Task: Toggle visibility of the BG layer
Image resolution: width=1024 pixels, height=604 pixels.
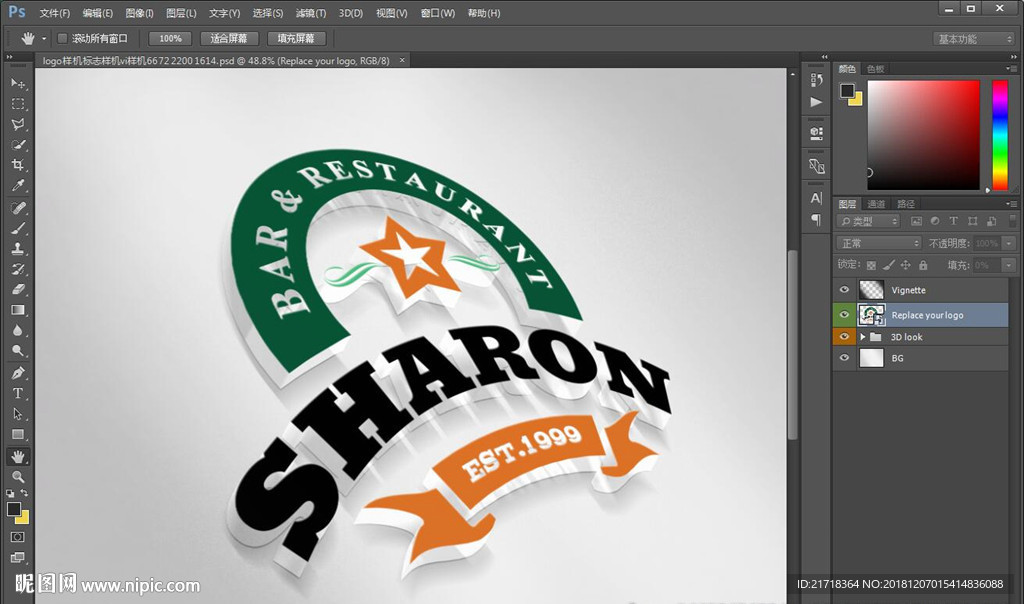Action: coord(844,358)
